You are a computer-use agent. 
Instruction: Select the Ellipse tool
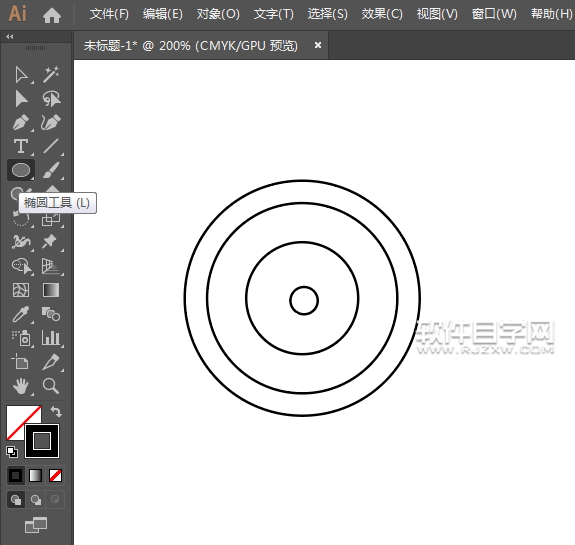coord(21,170)
